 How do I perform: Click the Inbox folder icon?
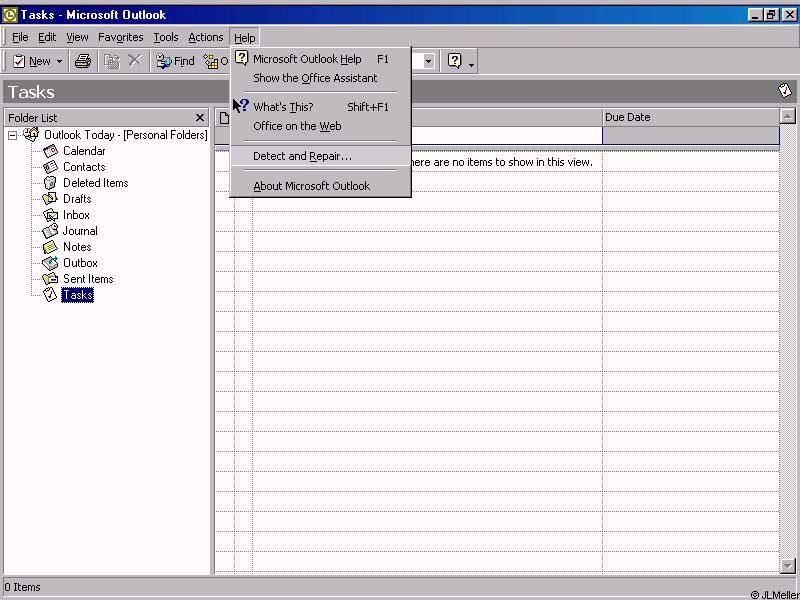click(50, 215)
